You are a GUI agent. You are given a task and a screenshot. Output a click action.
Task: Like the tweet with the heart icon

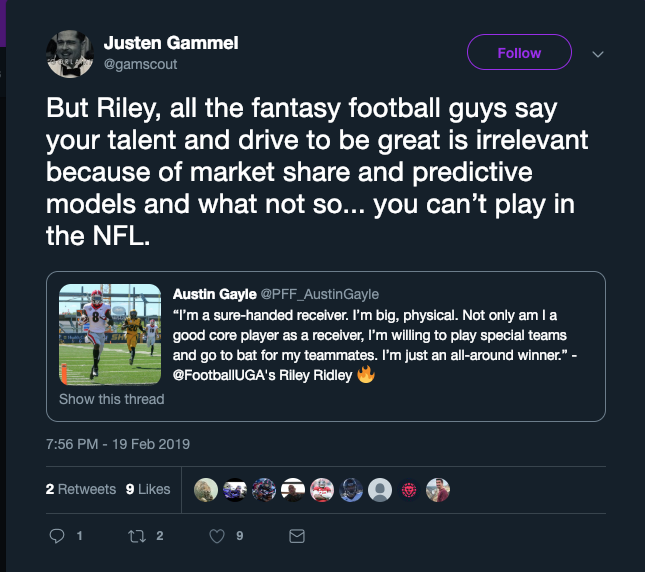216,537
